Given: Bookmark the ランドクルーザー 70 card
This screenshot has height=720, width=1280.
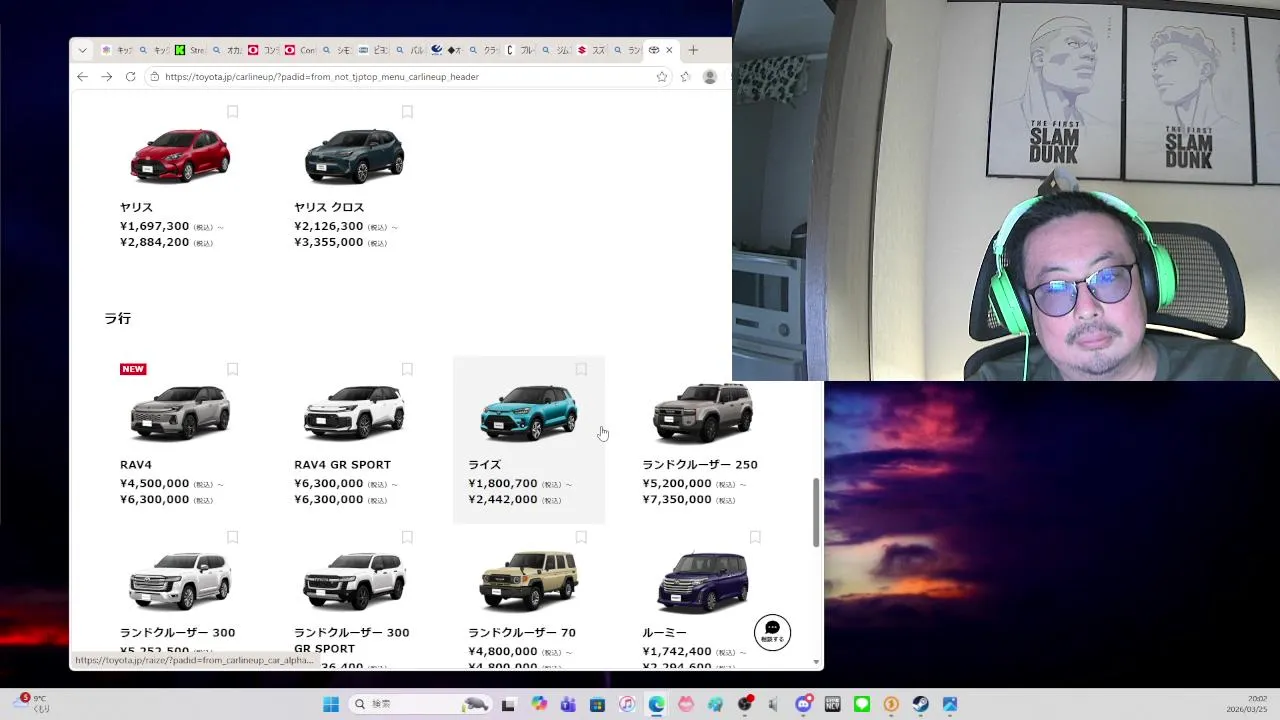Looking at the screenshot, I should click(581, 537).
